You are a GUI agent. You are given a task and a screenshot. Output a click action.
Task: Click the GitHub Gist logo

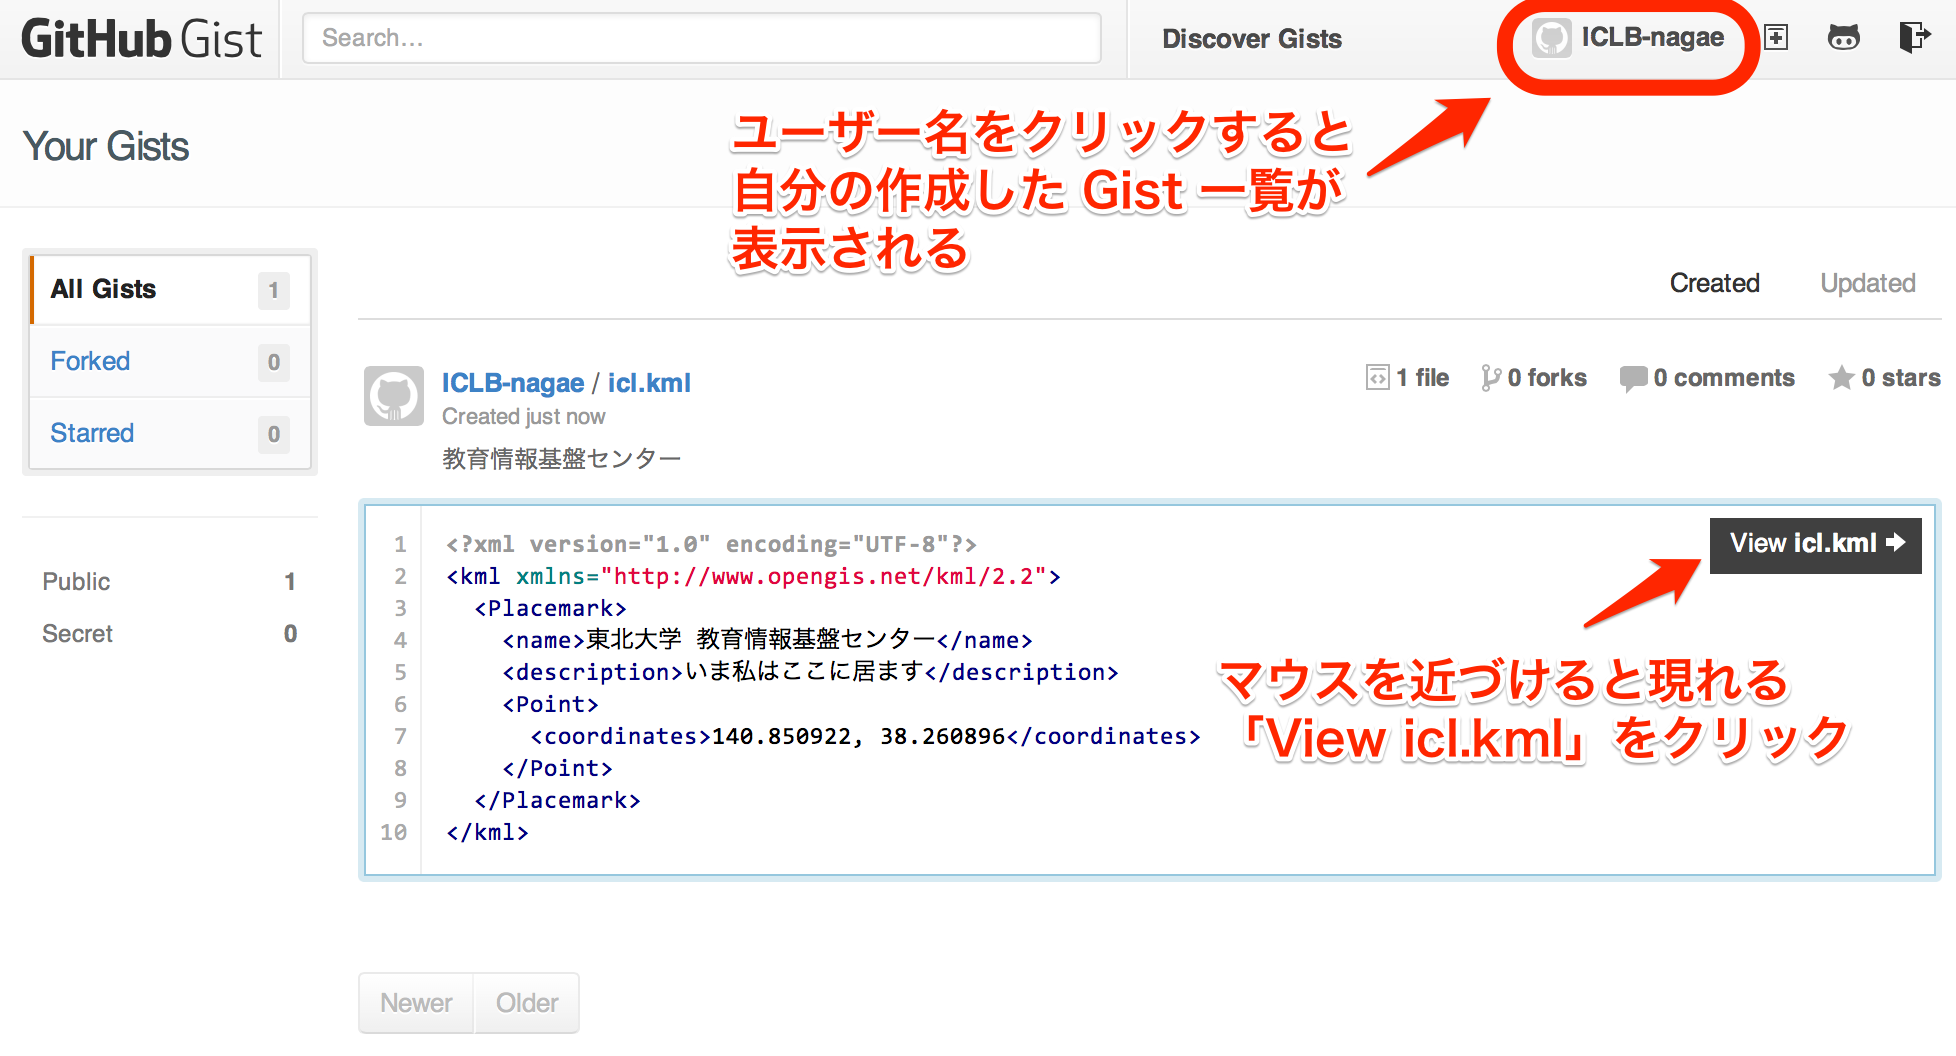pos(141,39)
